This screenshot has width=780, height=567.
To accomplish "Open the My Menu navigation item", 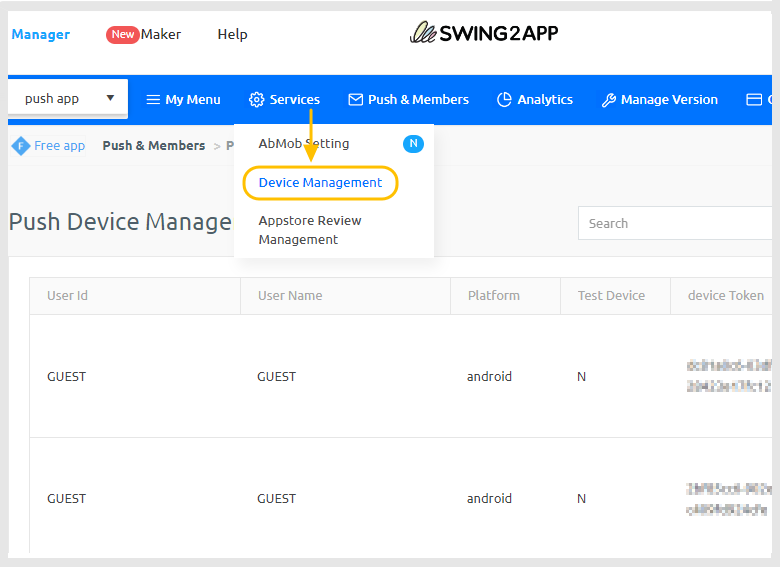I will 183,99.
